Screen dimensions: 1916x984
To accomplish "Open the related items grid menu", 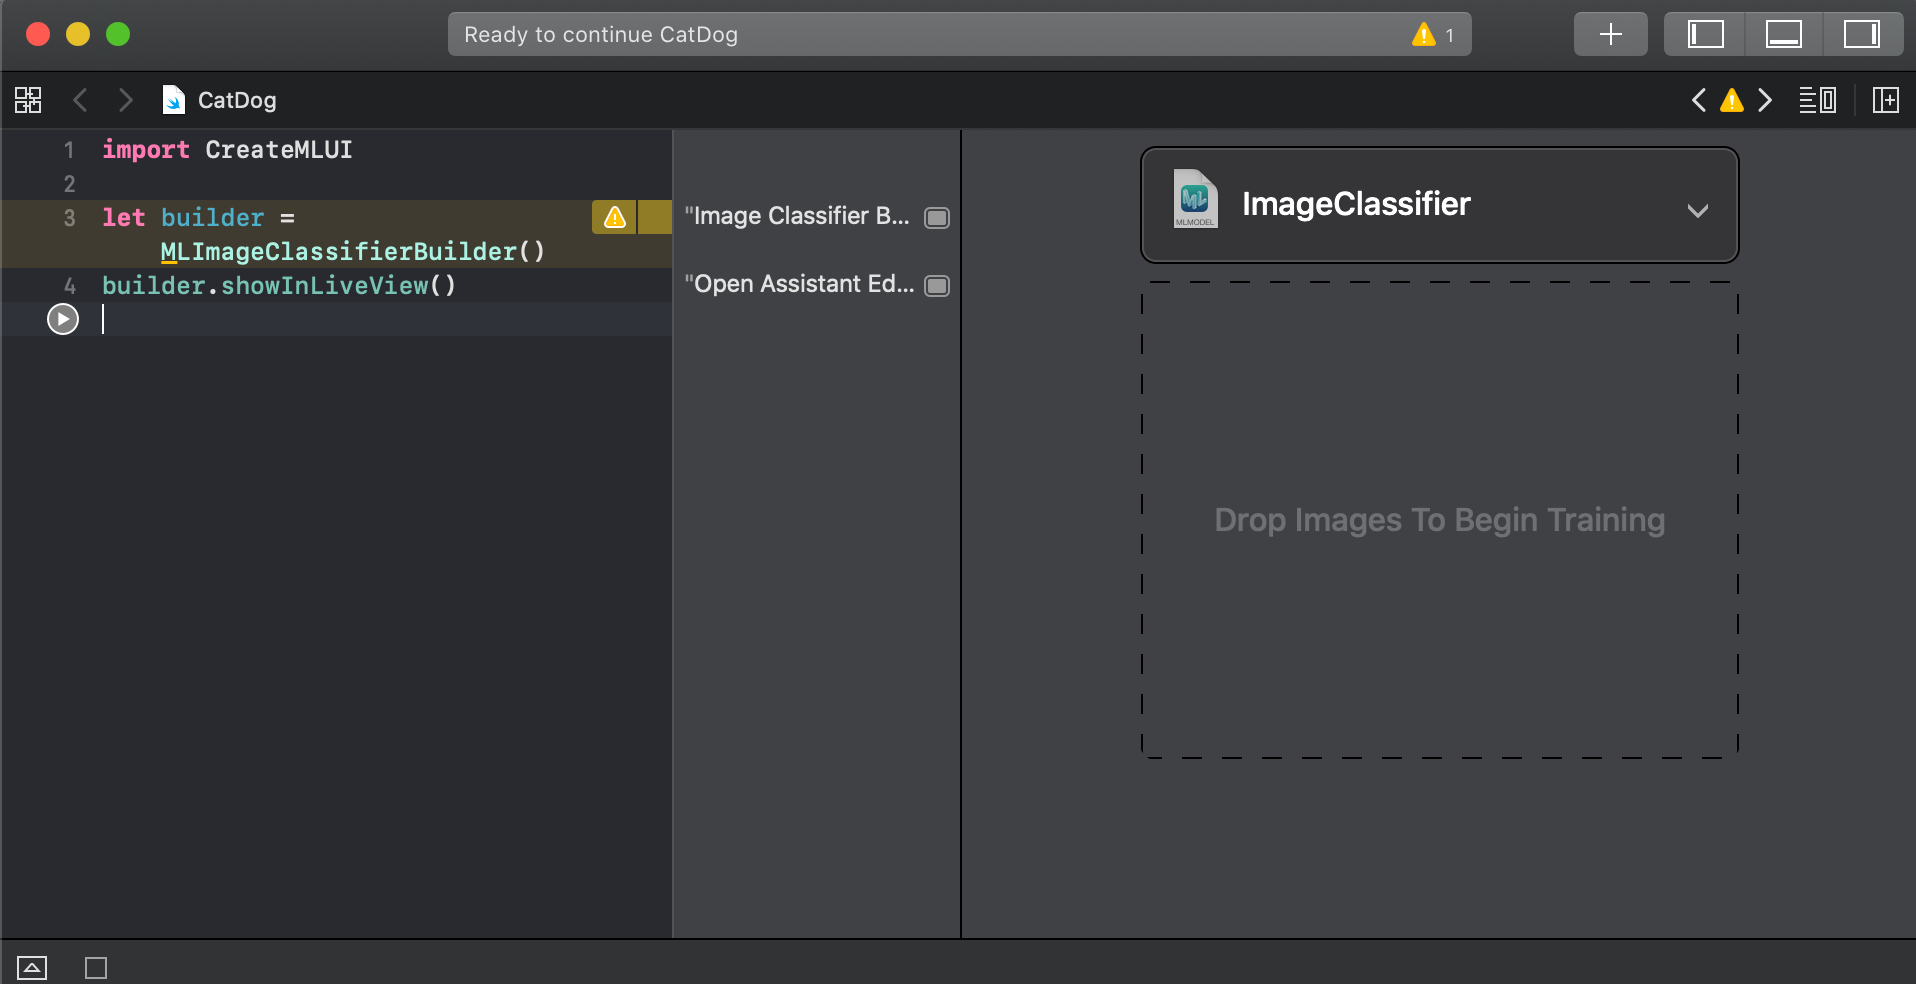I will 28,100.
